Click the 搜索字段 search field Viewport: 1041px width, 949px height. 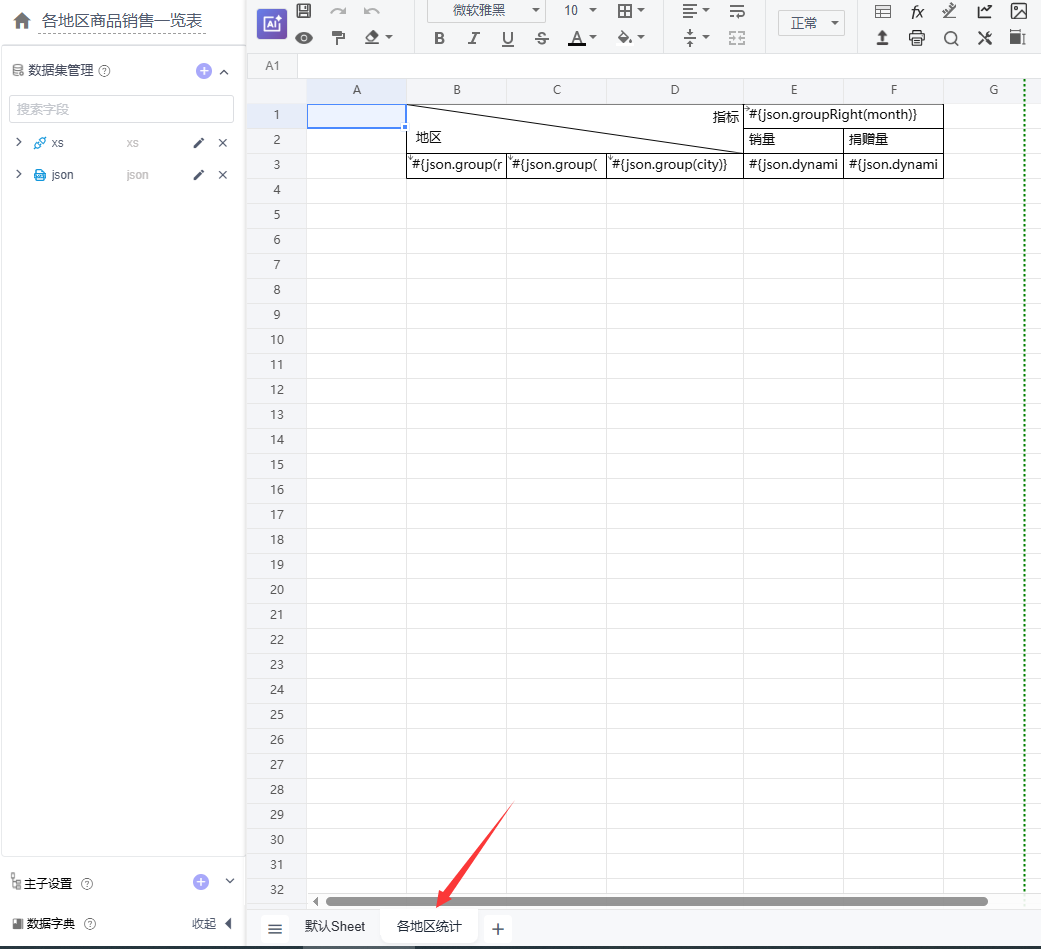pyautogui.click(x=121, y=109)
